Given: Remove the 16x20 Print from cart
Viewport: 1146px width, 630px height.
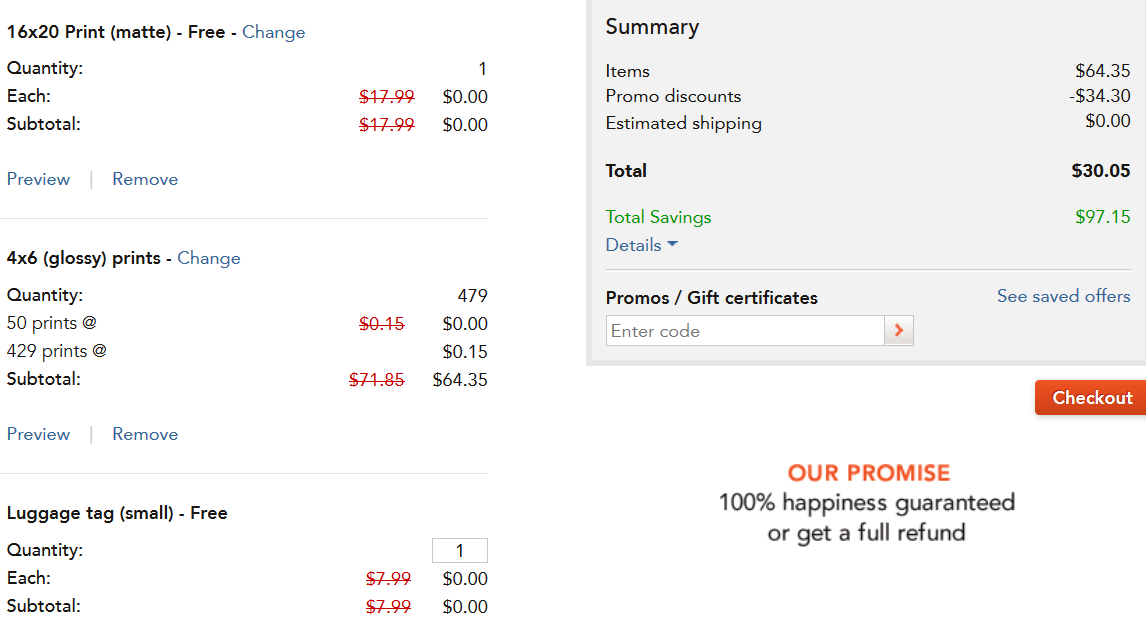Looking at the screenshot, I should click(x=144, y=178).
